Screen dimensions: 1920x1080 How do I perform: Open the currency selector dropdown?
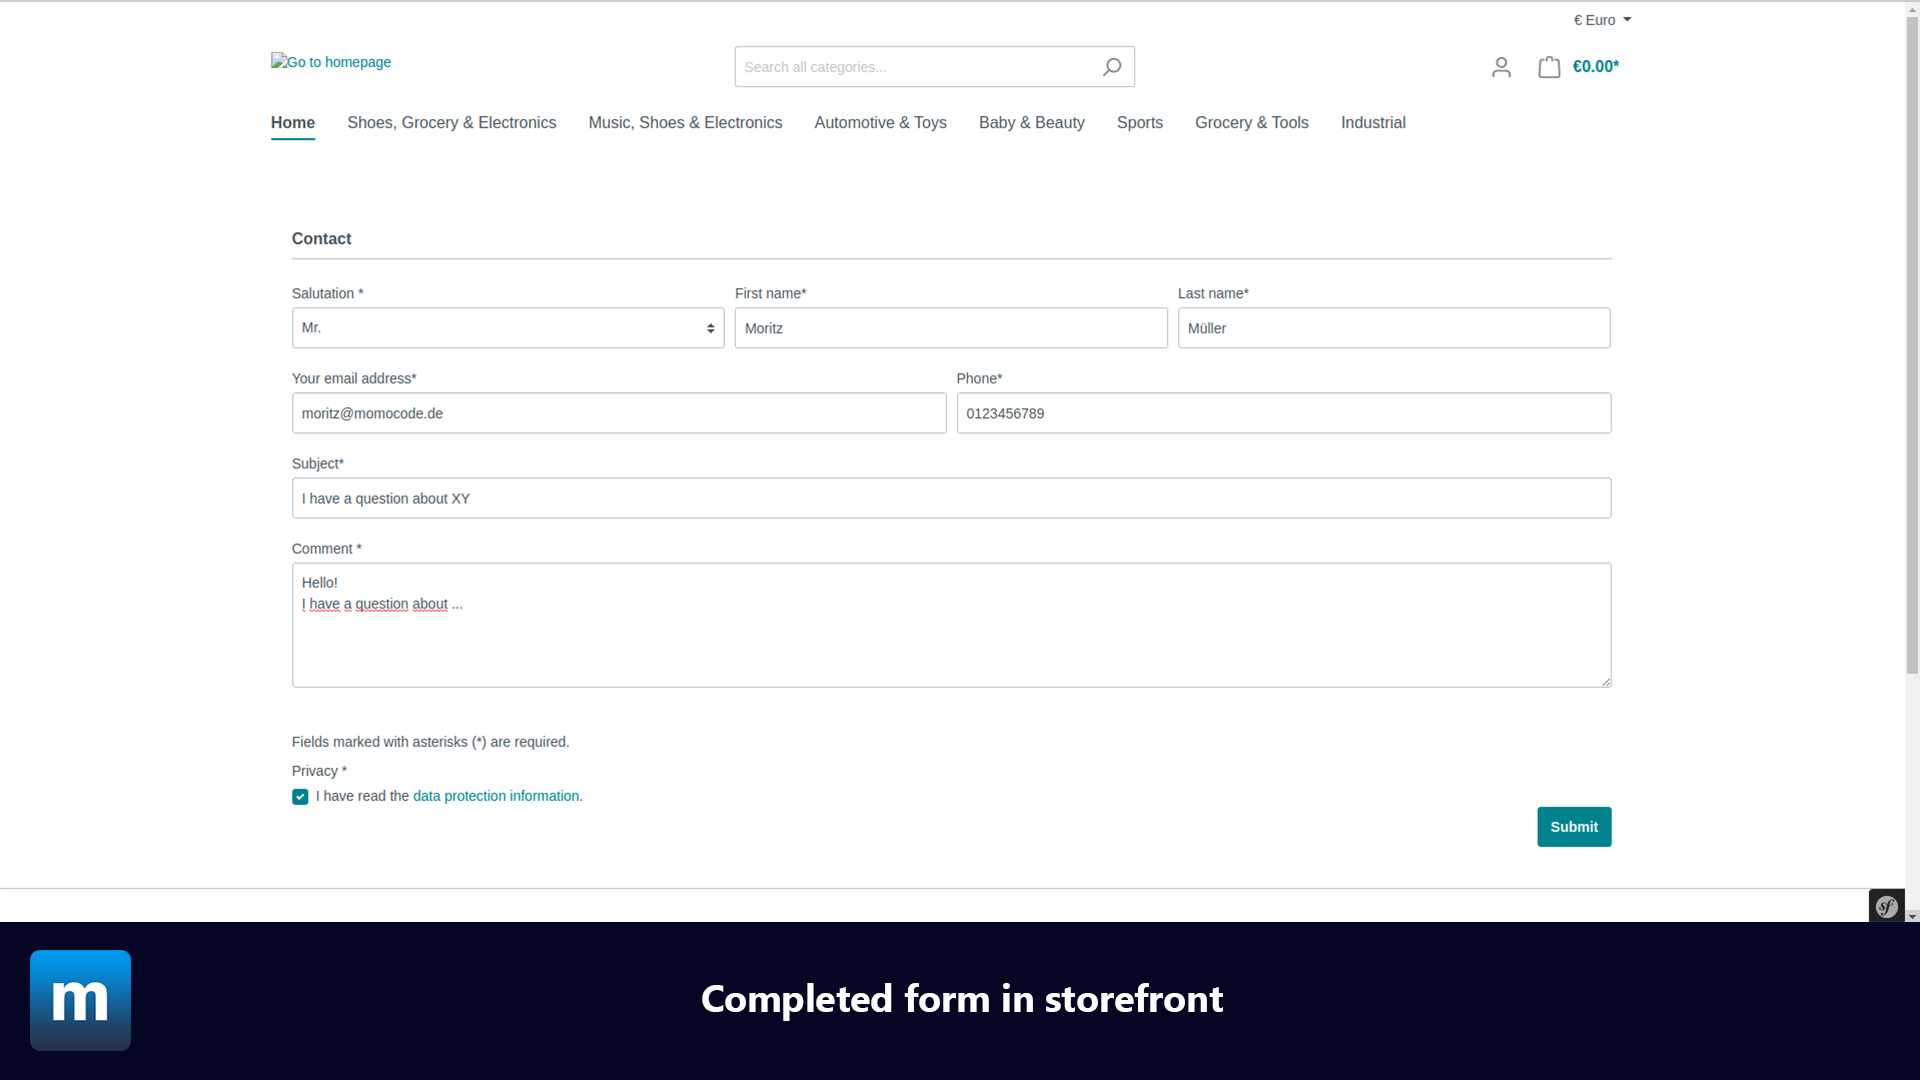coord(1601,20)
